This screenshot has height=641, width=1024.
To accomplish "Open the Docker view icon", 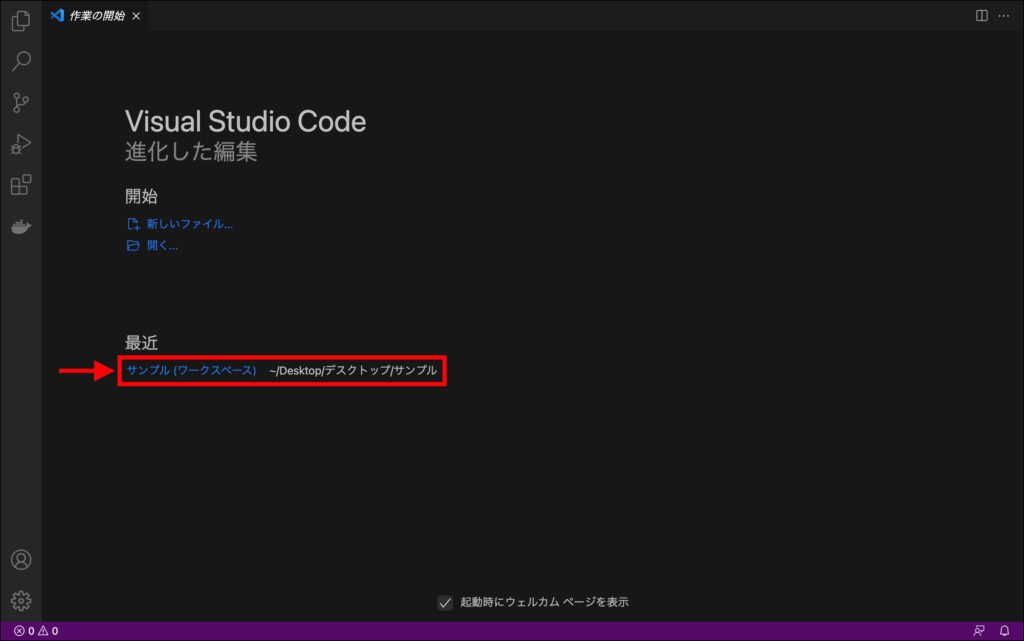I will tap(21, 227).
